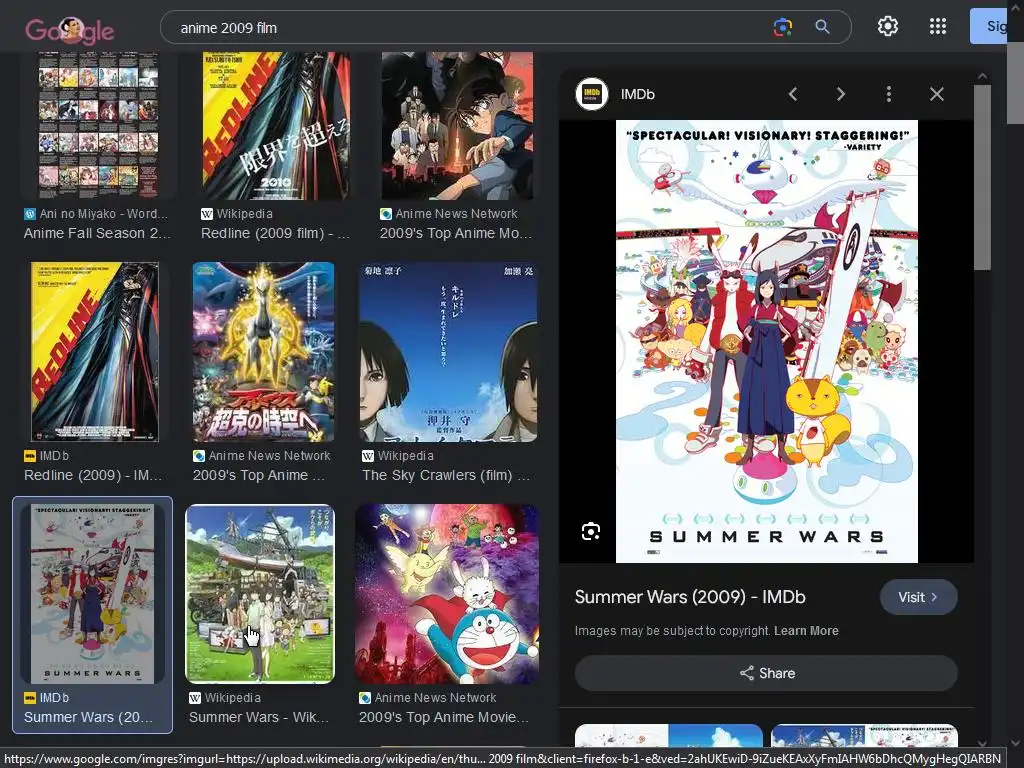Click the preview panel scroll-down arrow
Viewport: 1024px width, 768px height.
(x=982, y=743)
